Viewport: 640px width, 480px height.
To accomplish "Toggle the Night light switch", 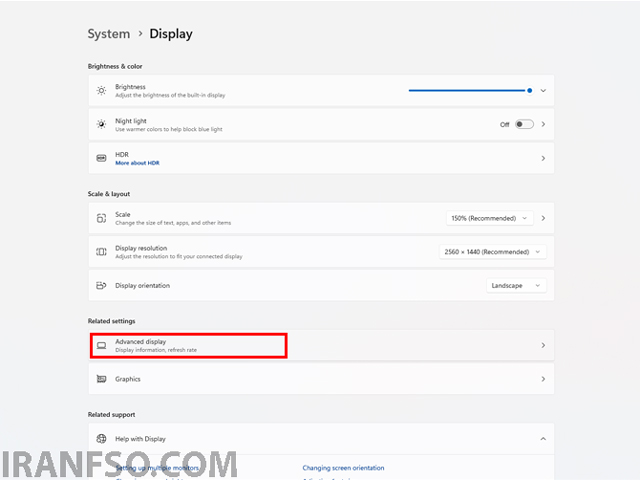I will pyautogui.click(x=524, y=124).
